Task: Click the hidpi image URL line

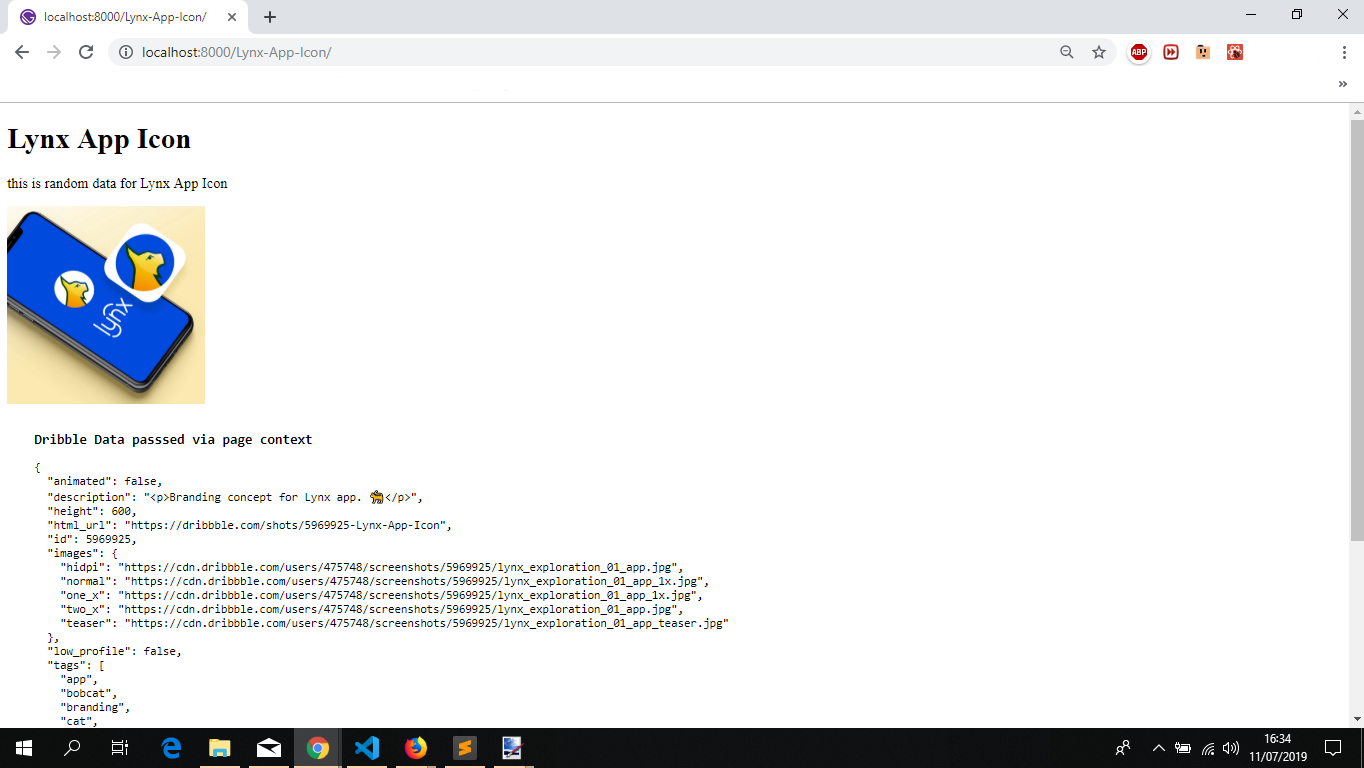Action: coord(371,567)
